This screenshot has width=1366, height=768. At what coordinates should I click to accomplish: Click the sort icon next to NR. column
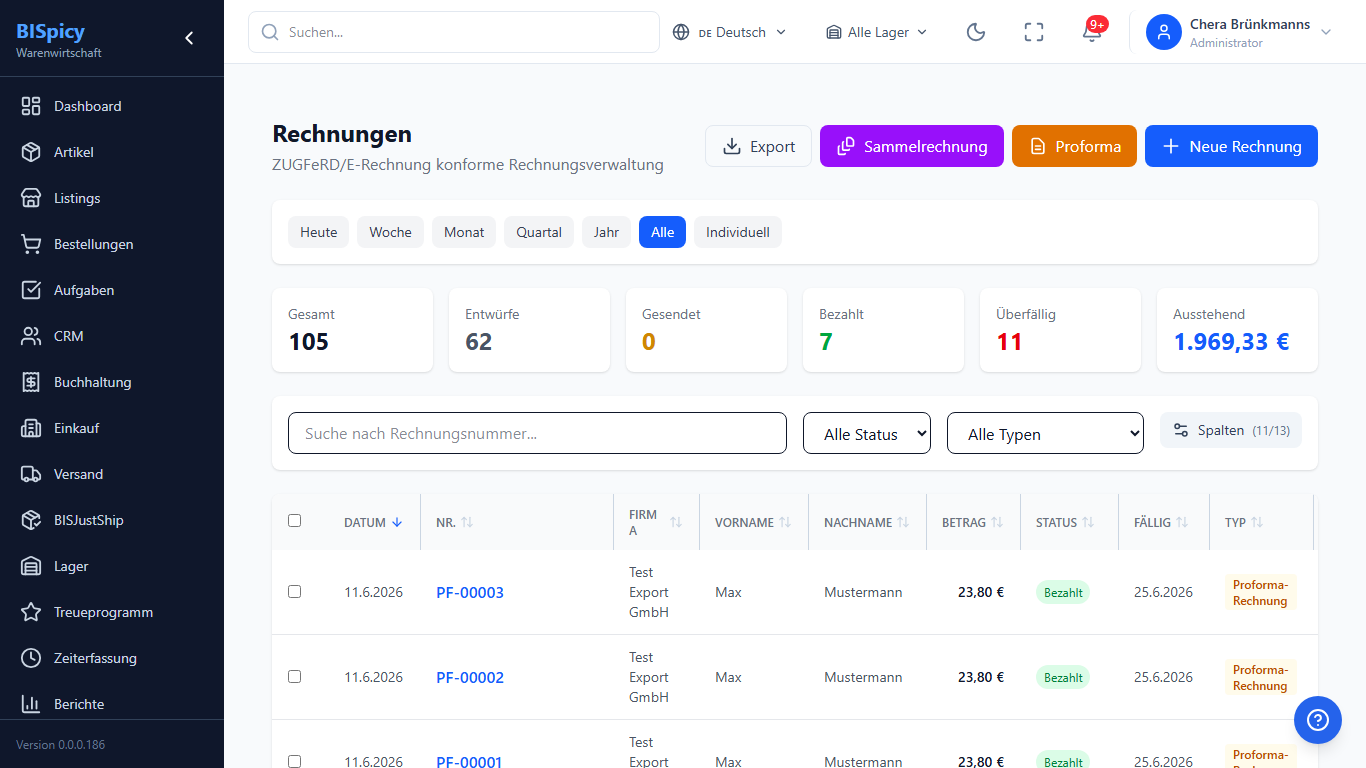pyautogui.click(x=467, y=522)
